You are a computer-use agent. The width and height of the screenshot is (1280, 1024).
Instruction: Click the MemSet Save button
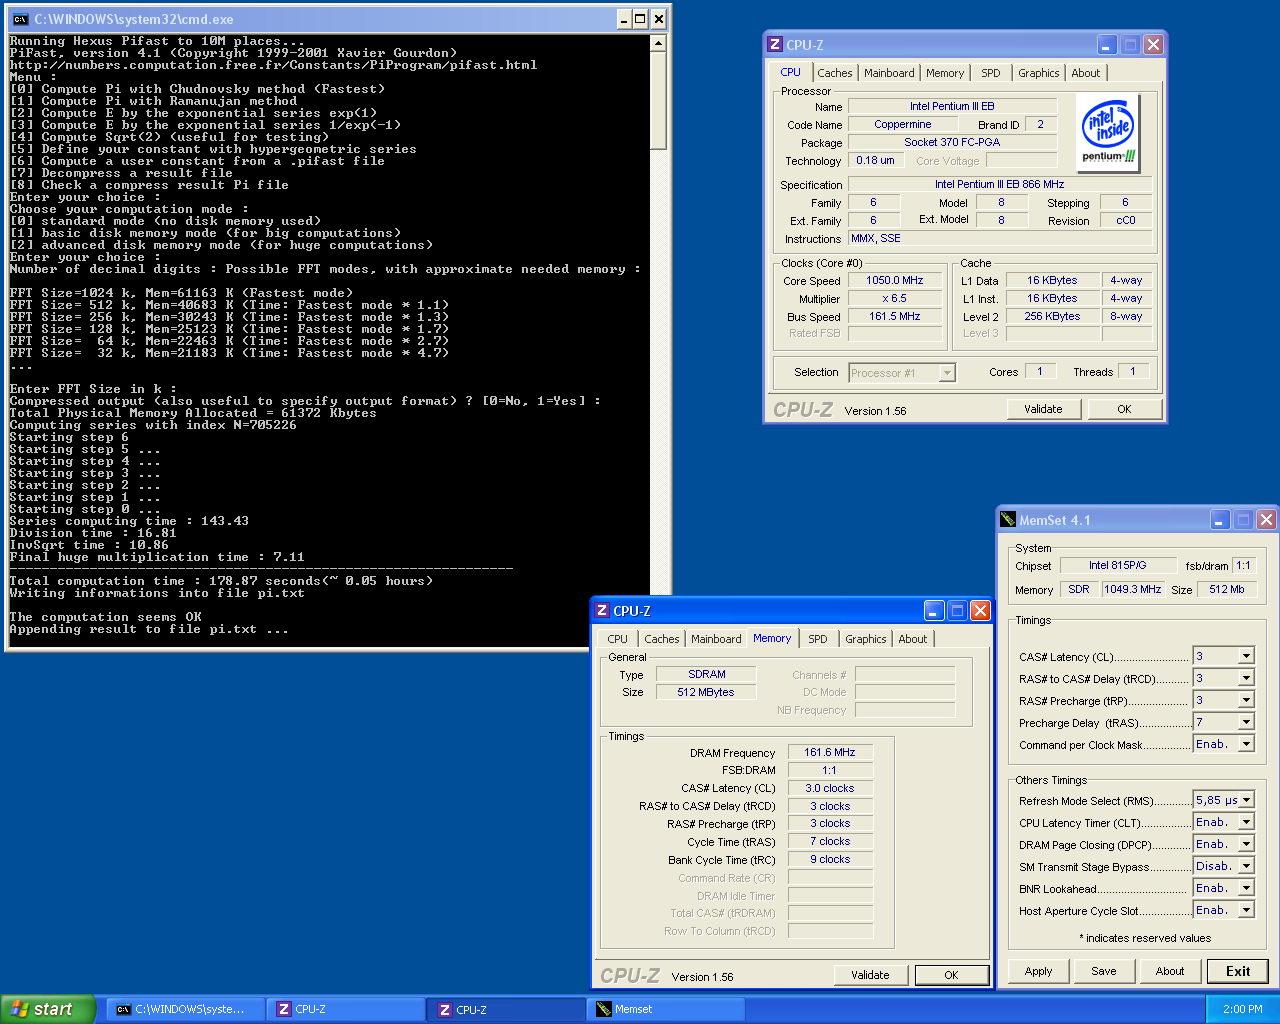[1104, 971]
